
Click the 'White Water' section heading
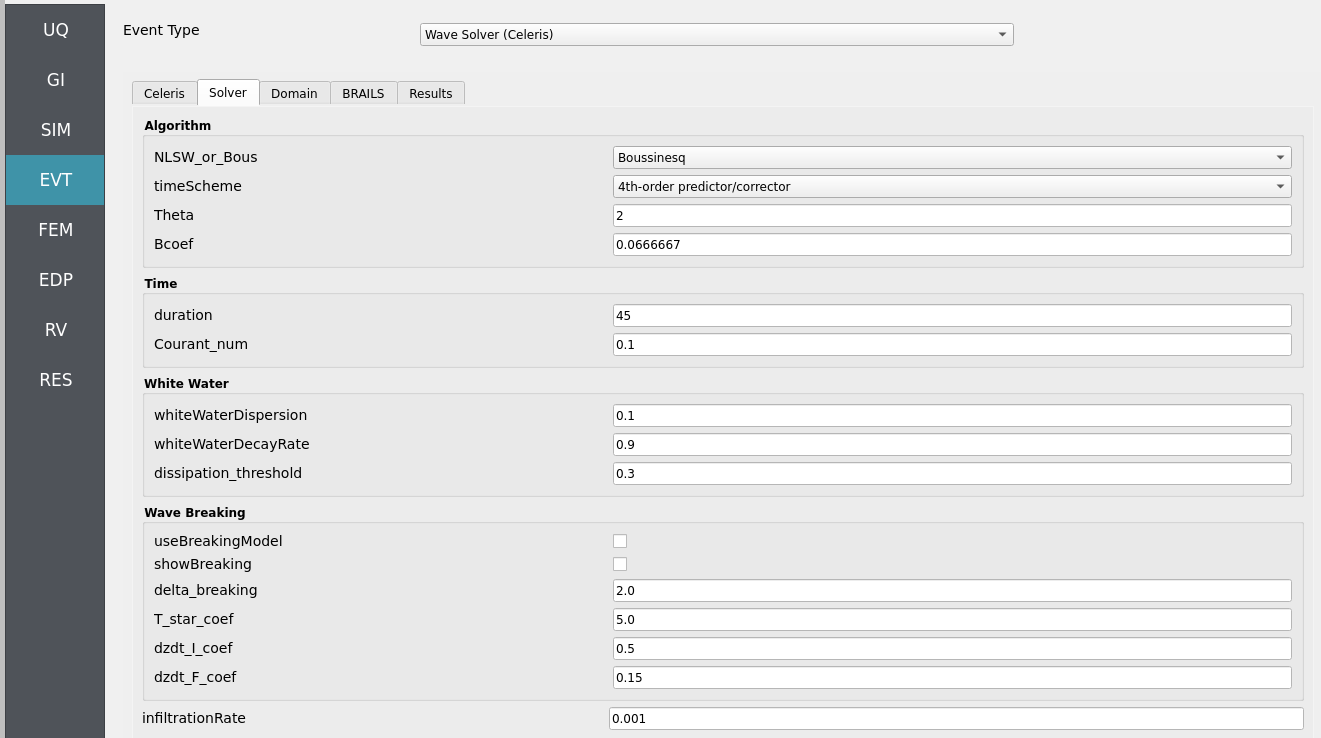186,384
